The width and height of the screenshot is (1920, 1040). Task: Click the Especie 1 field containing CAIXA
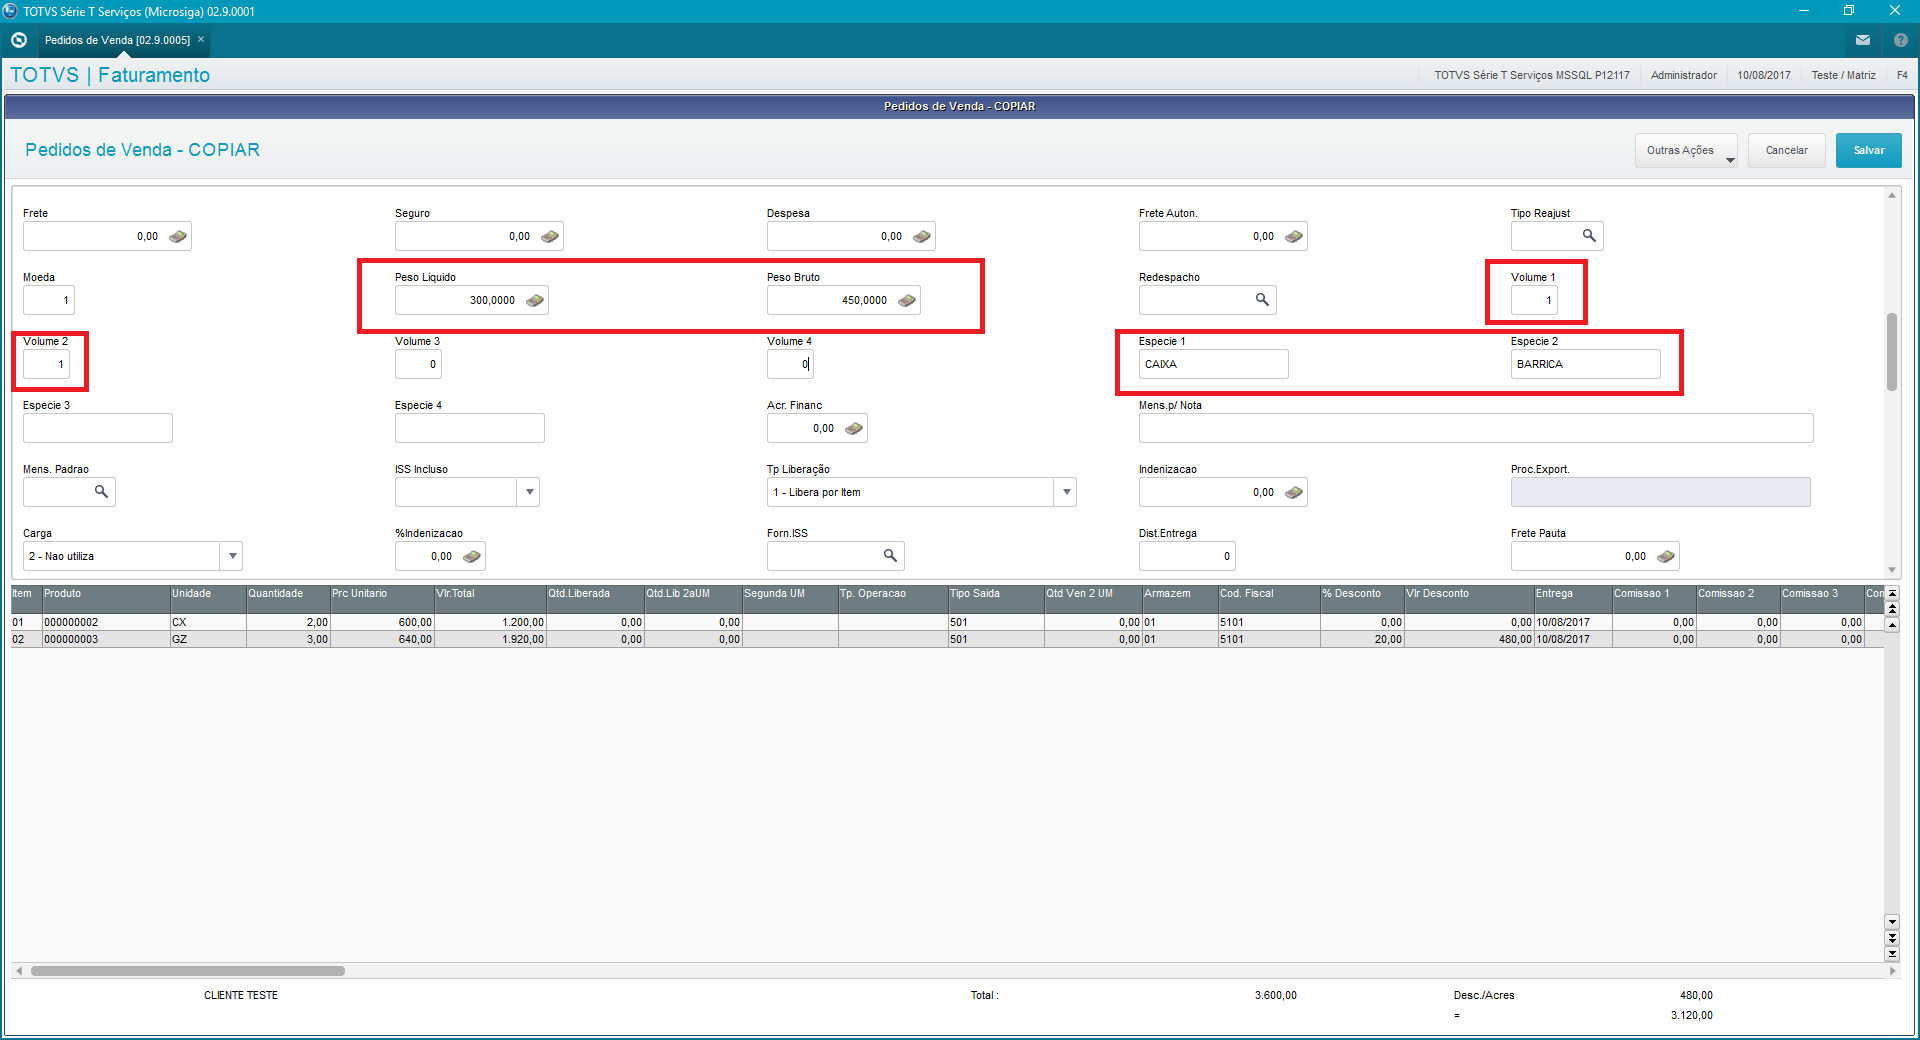[1213, 364]
